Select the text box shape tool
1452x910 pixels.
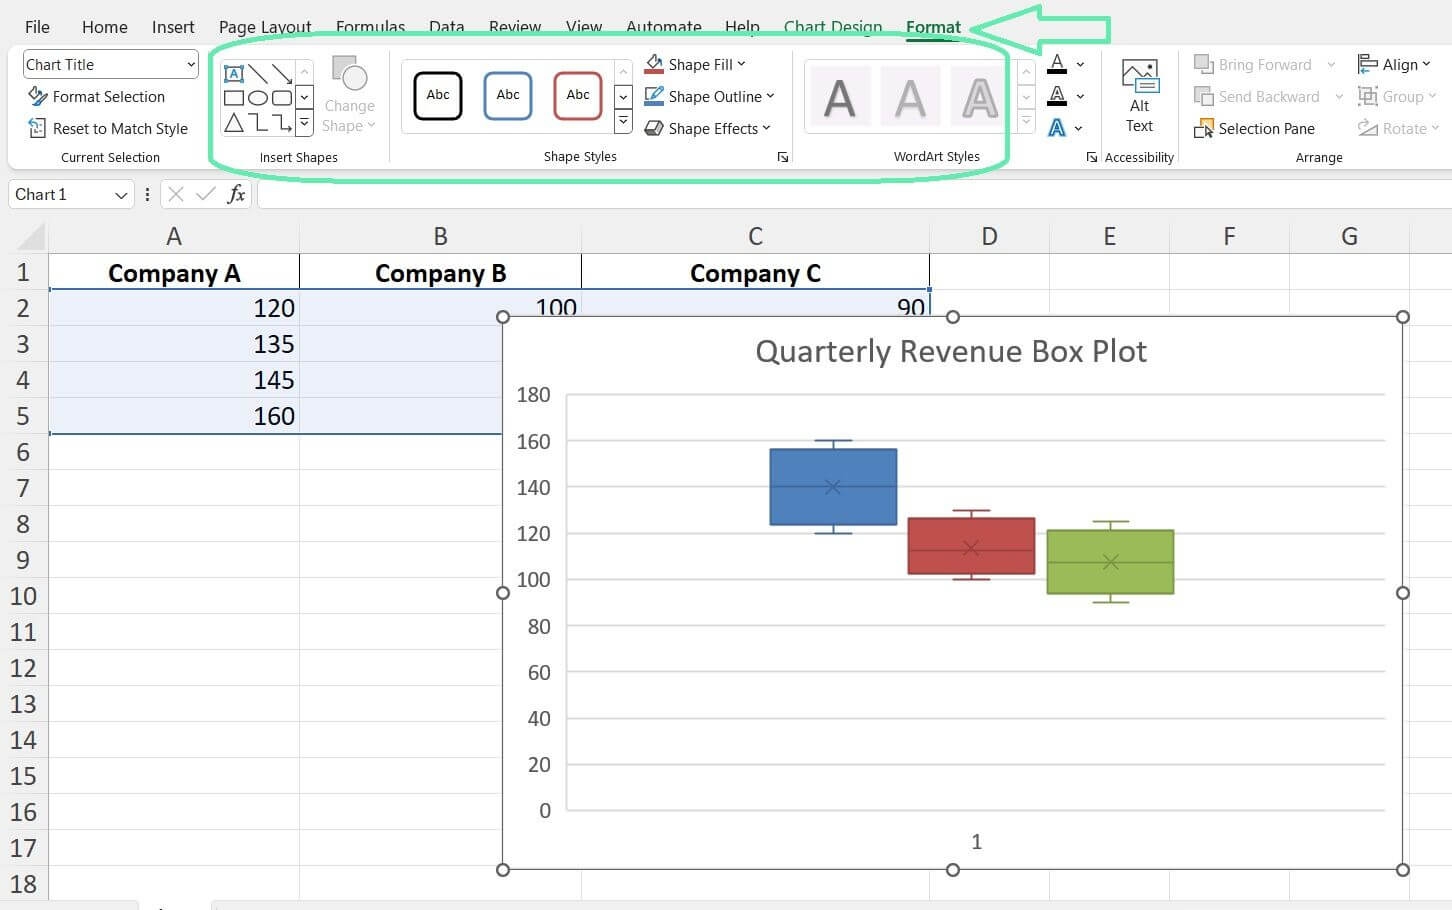(x=234, y=74)
